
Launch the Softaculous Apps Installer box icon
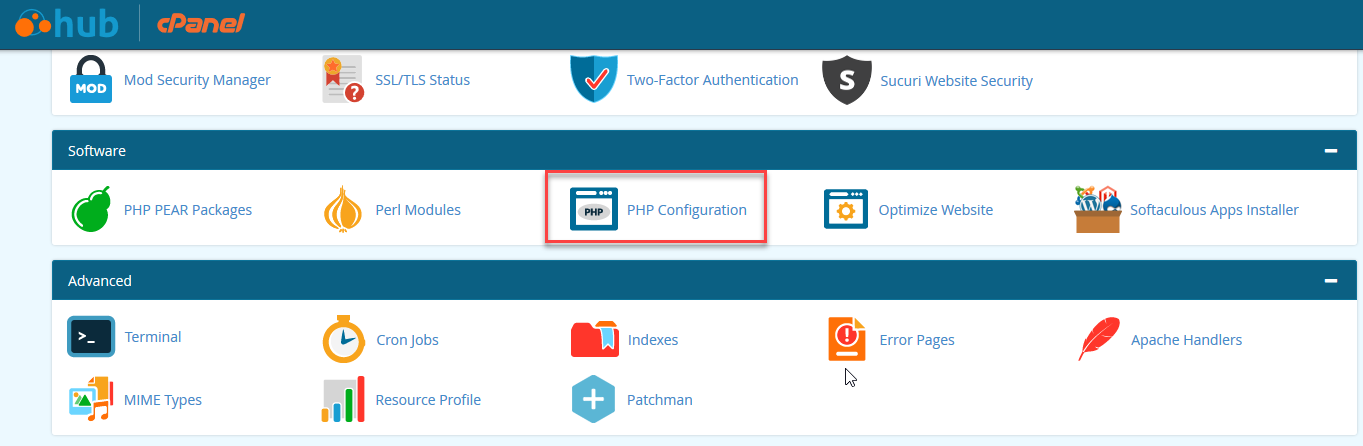tap(1097, 210)
